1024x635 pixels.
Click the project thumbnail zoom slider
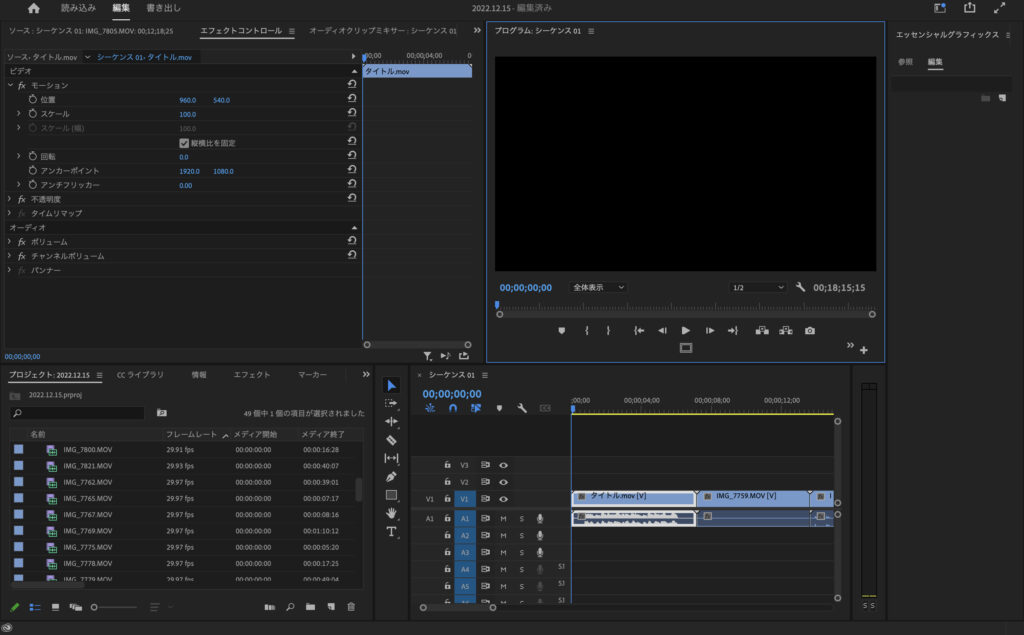(x=95, y=607)
